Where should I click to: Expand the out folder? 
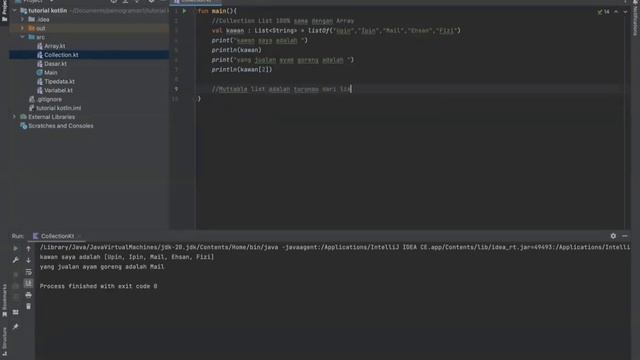pos(22,28)
